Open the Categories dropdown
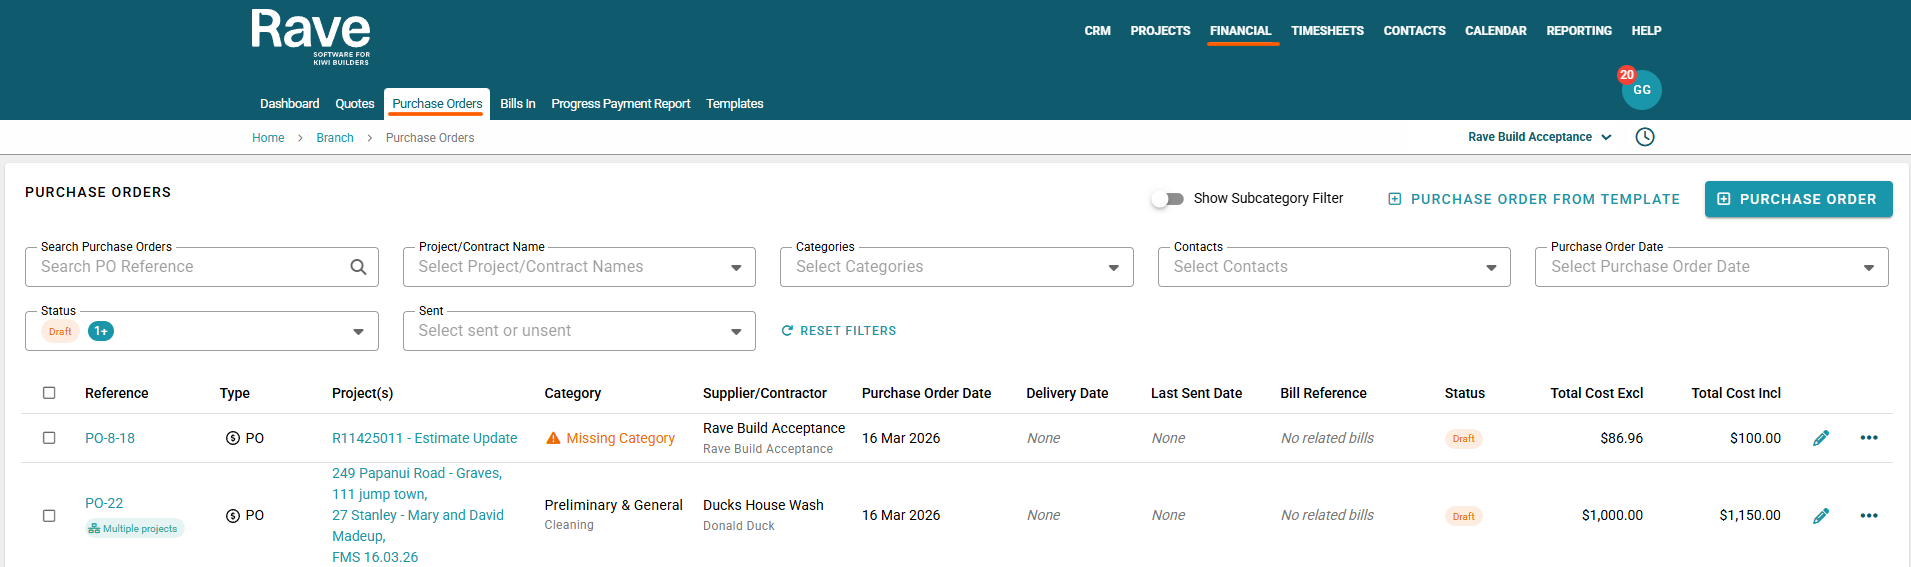This screenshot has width=1911, height=567. pyautogui.click(x=1113, y=268)
